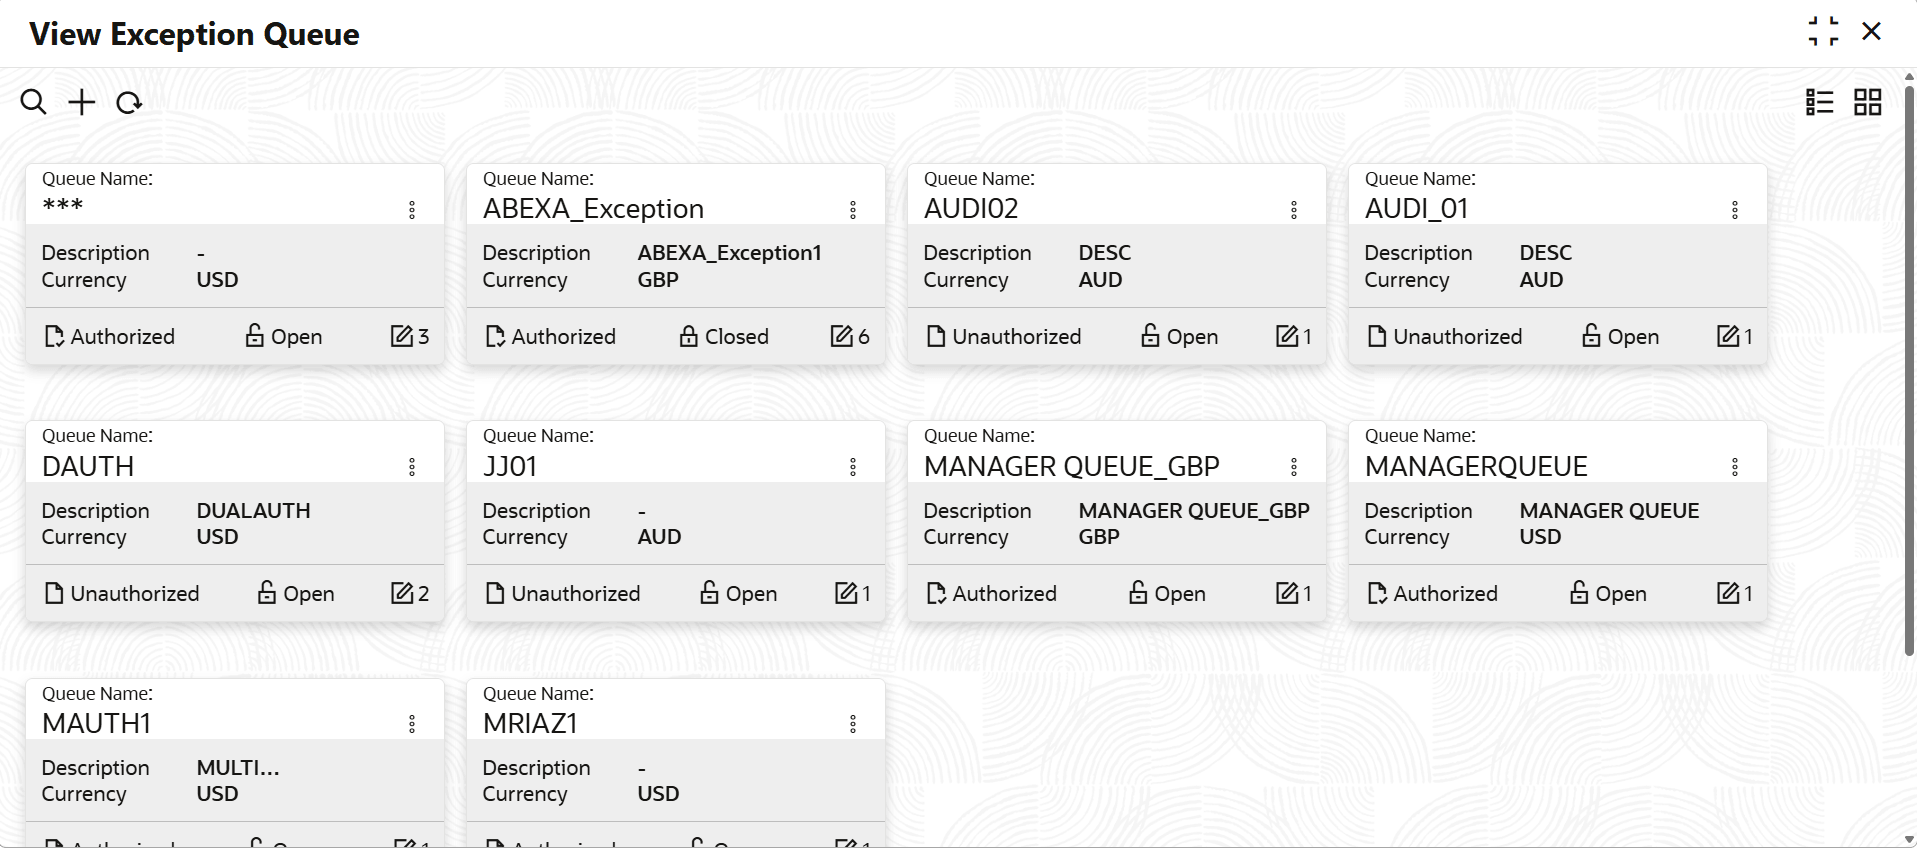
Task: Open the kebab menu for MANAGERQUEUE
Action: coord(1735,467)
